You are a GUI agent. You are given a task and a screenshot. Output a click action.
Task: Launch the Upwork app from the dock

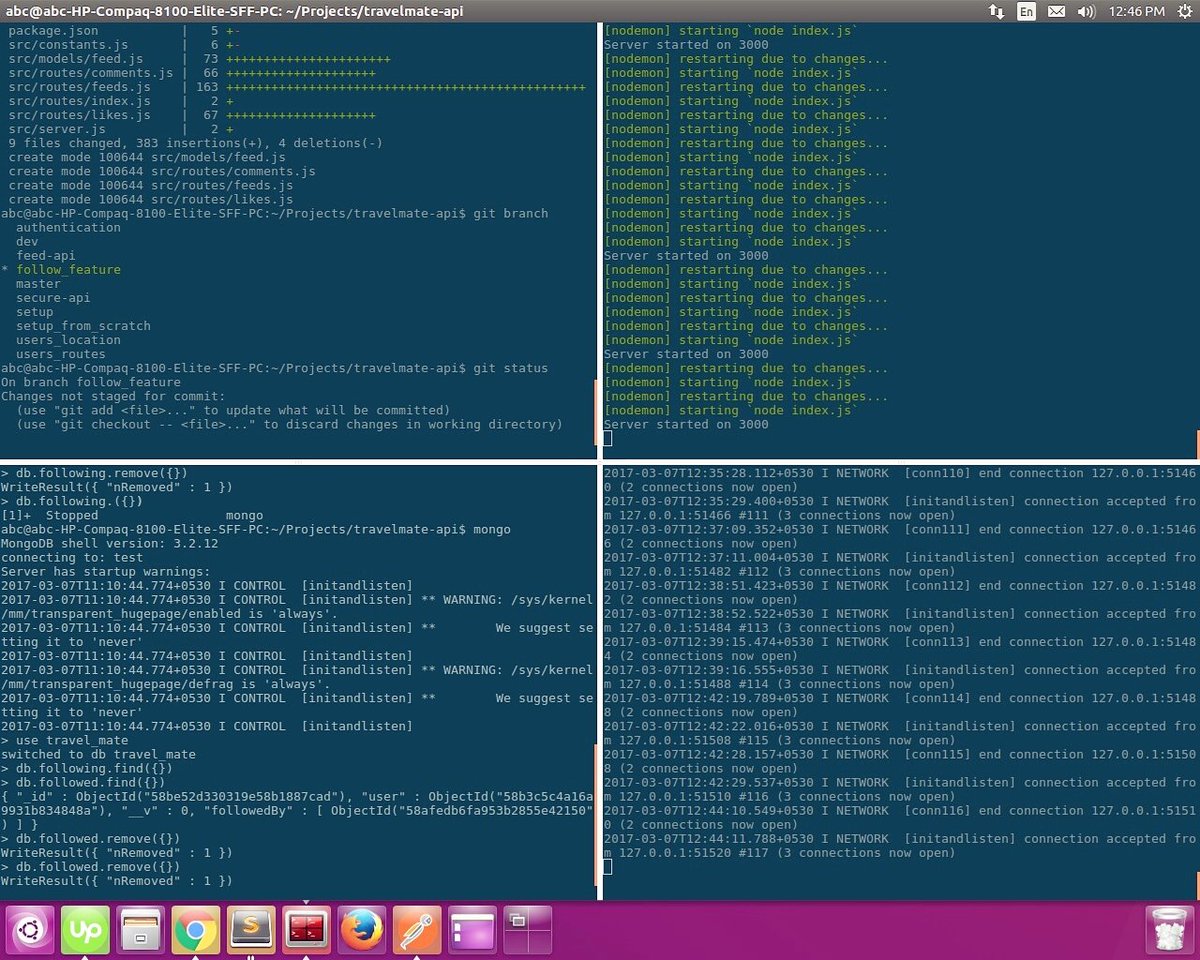point(85,932)
